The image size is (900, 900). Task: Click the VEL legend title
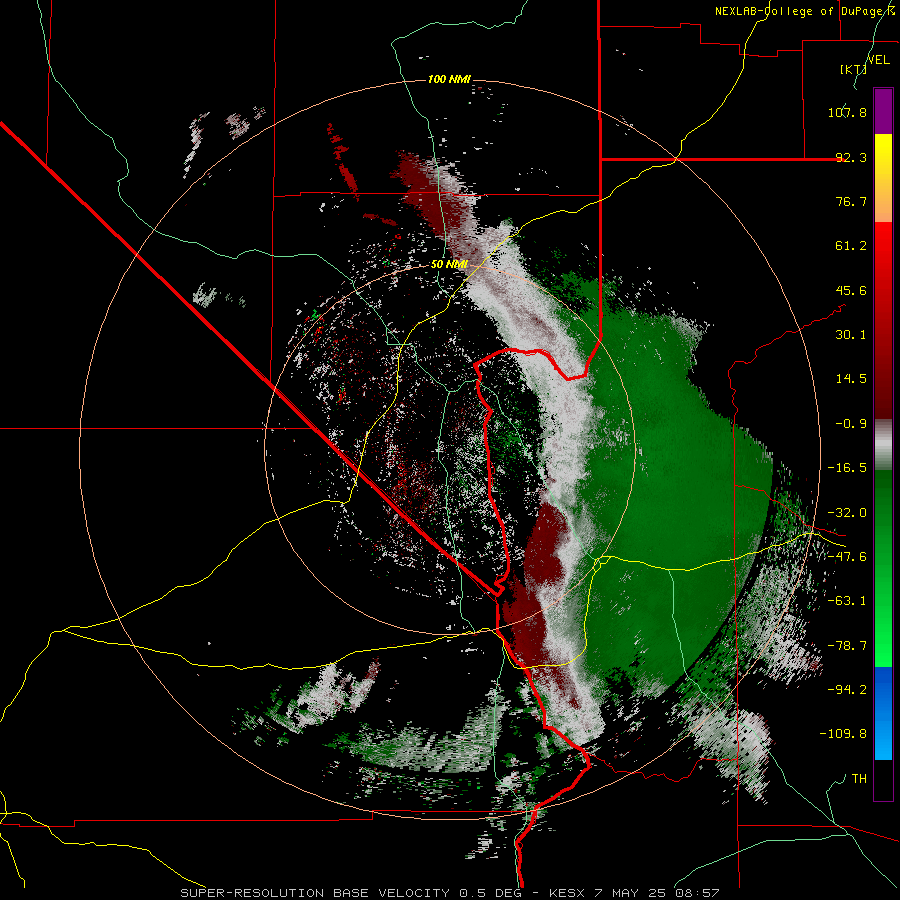pyautogui.click(x=878, y=60)
